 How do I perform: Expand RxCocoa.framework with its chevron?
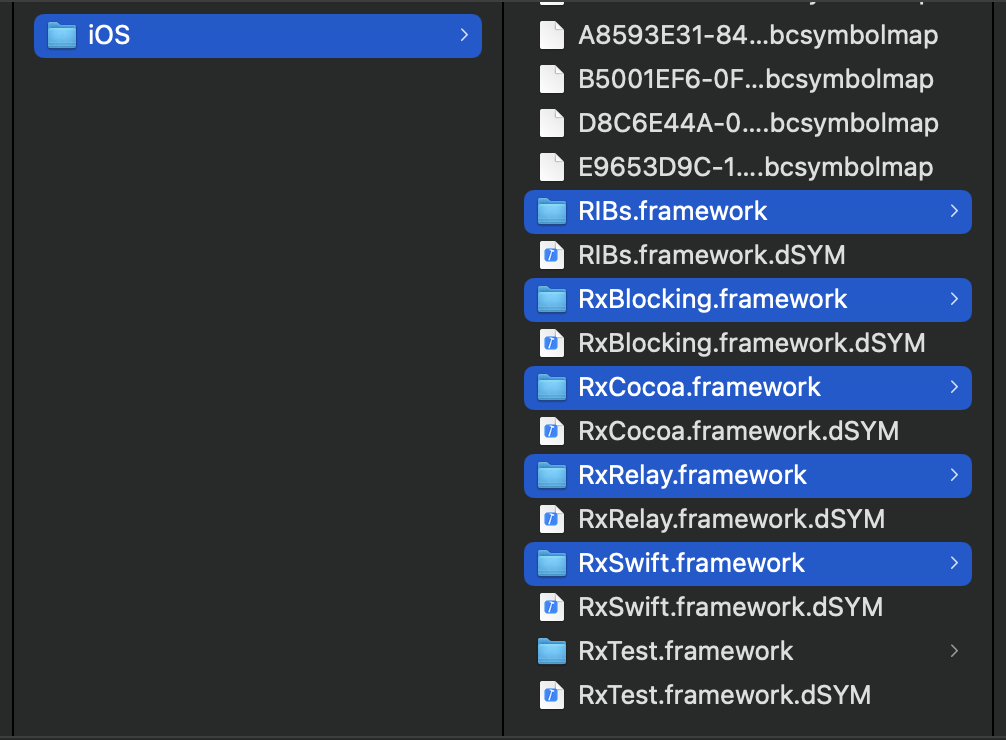click(x=954, y=387)
